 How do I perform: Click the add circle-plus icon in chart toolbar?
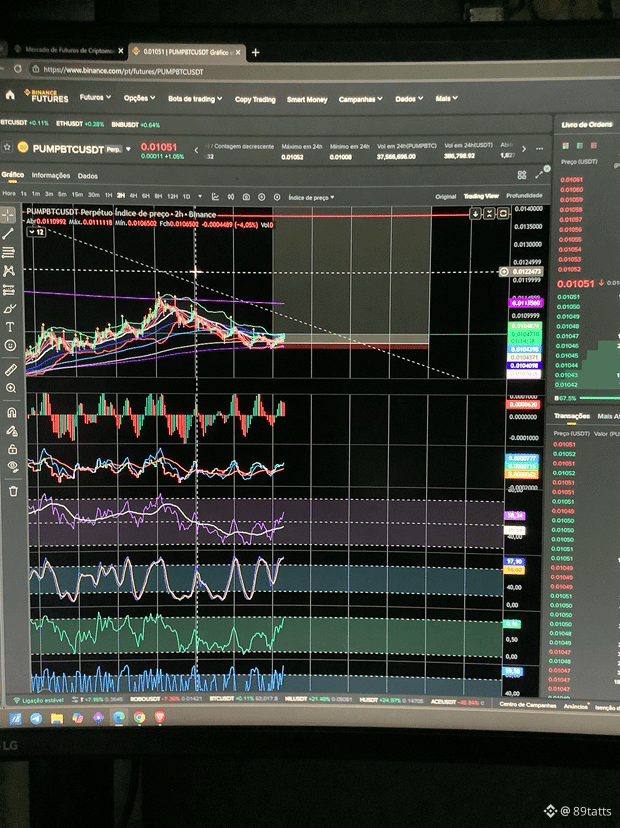point(261,196)
